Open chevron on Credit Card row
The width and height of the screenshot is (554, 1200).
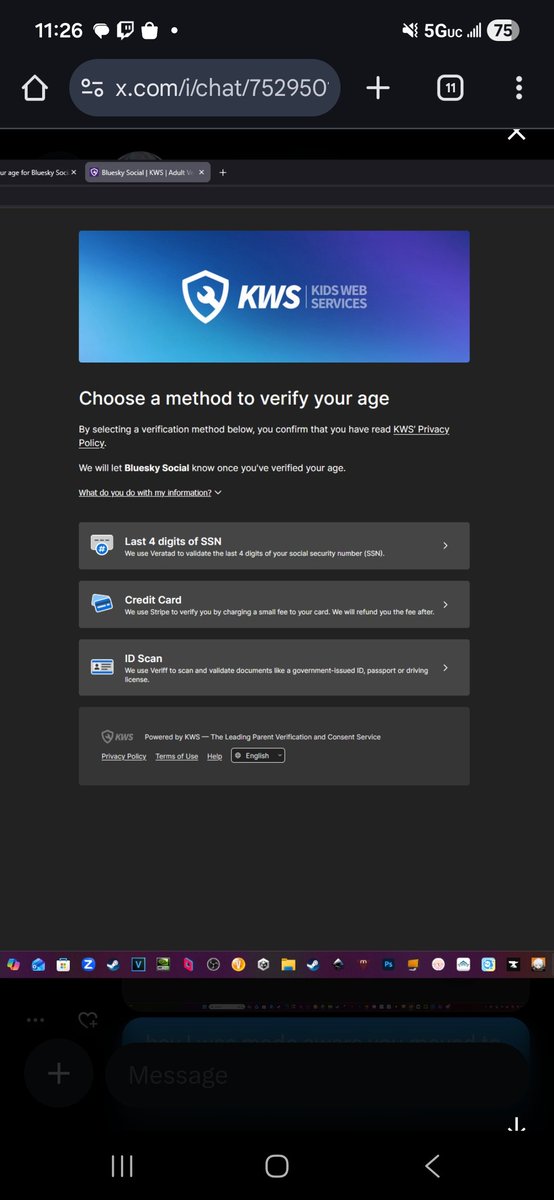[x=445, y=605]
